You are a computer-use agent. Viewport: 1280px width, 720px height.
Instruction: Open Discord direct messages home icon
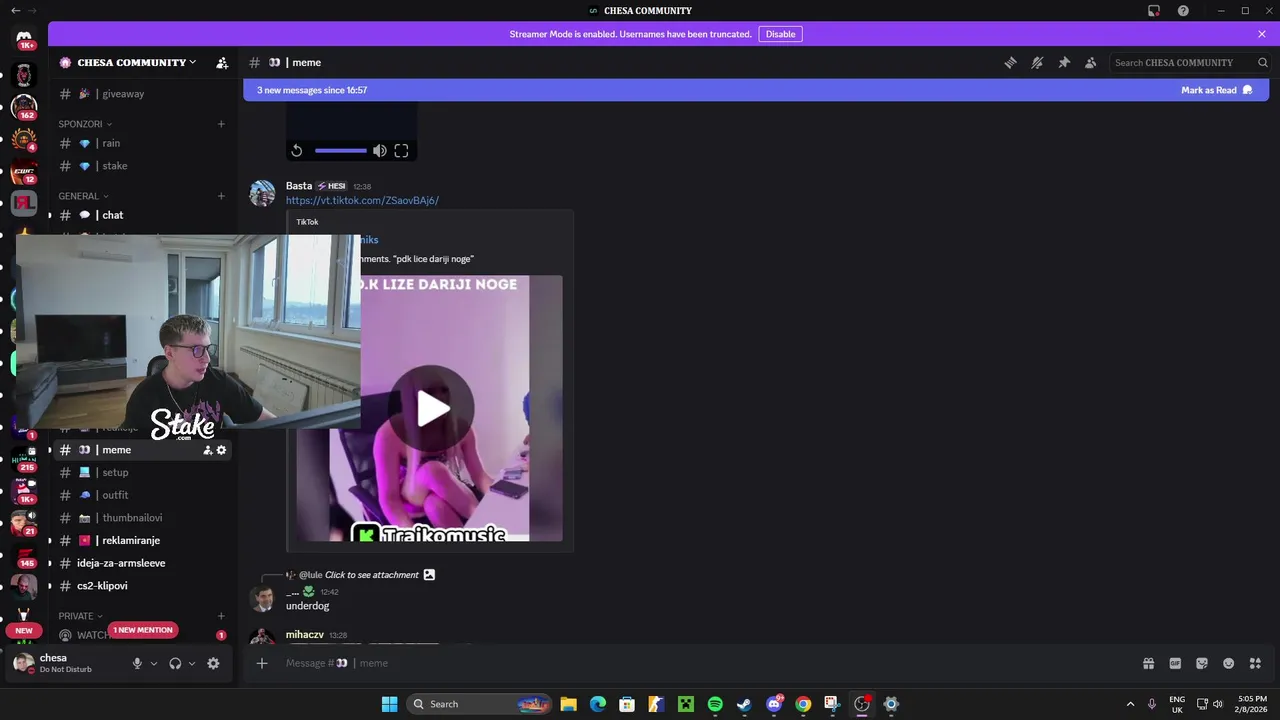[x=24, y=37]
